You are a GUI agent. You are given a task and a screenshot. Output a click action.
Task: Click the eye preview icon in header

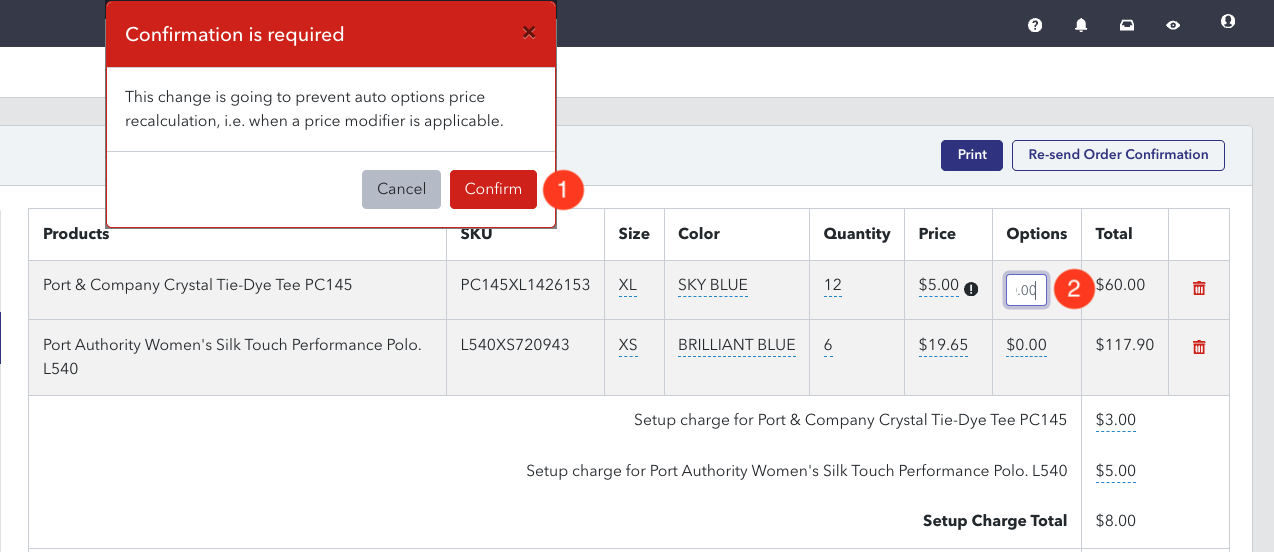(x=1173, y=25)
